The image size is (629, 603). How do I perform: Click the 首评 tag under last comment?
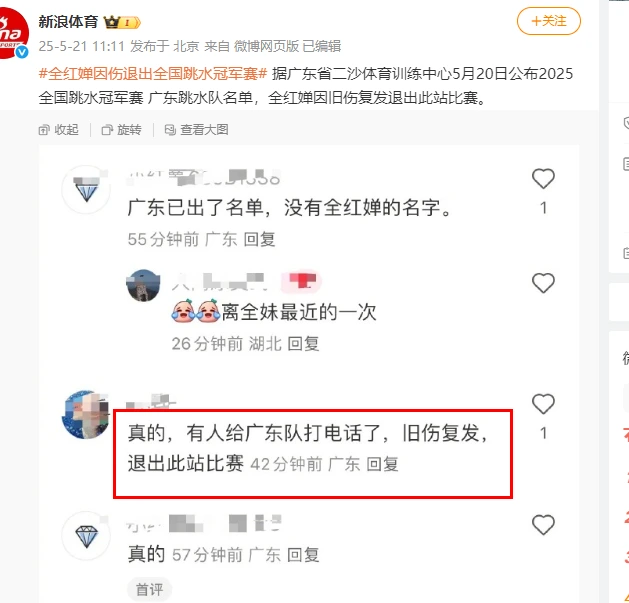pyautogui.click(x=150, y=590)
